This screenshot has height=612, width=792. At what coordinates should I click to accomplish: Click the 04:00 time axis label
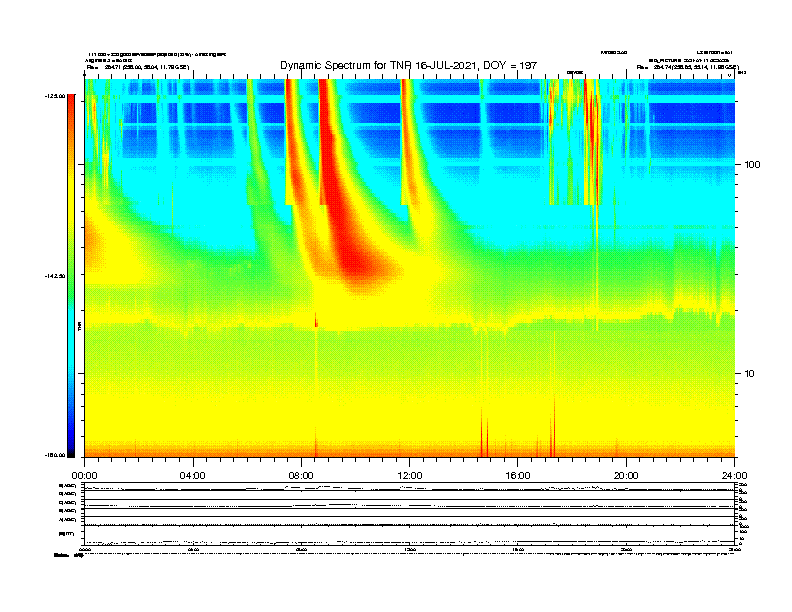point(193,476)
